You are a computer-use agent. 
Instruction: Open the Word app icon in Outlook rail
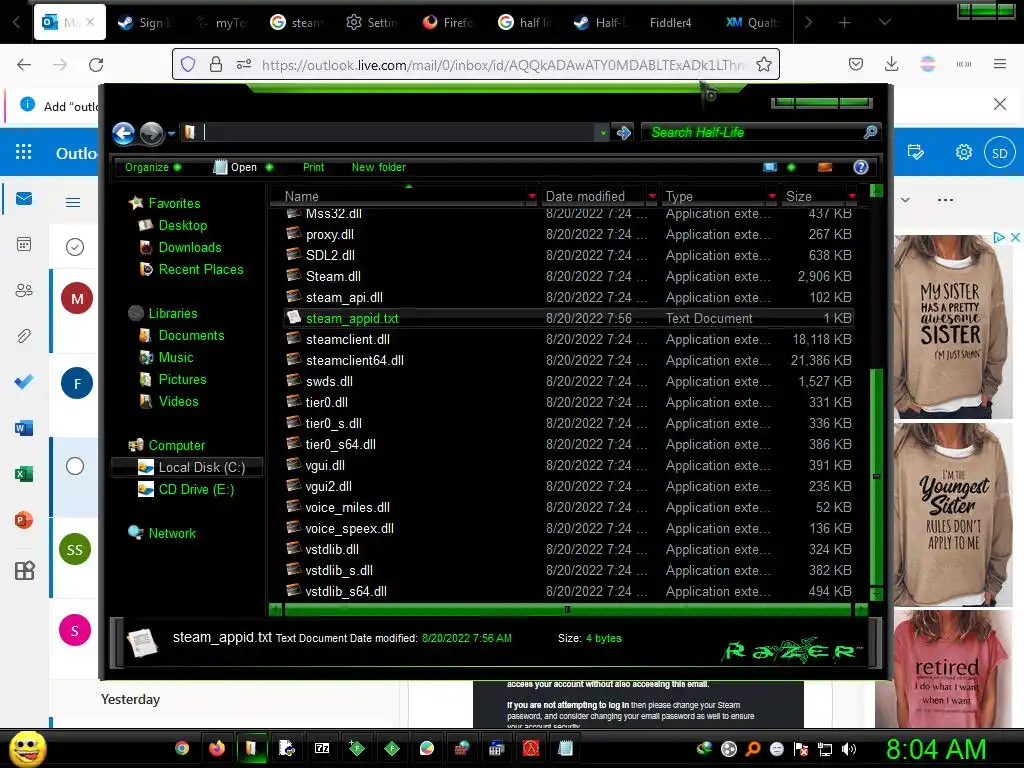pos(24,428)
